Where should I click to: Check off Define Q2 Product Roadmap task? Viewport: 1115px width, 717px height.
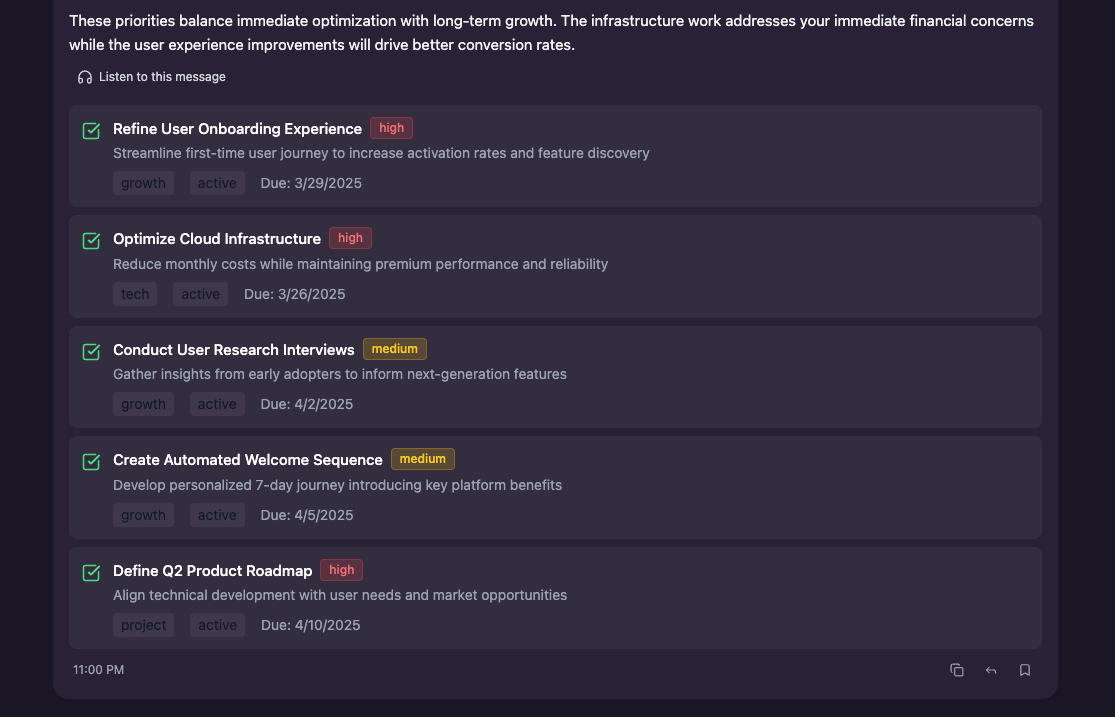click(91, 573)
